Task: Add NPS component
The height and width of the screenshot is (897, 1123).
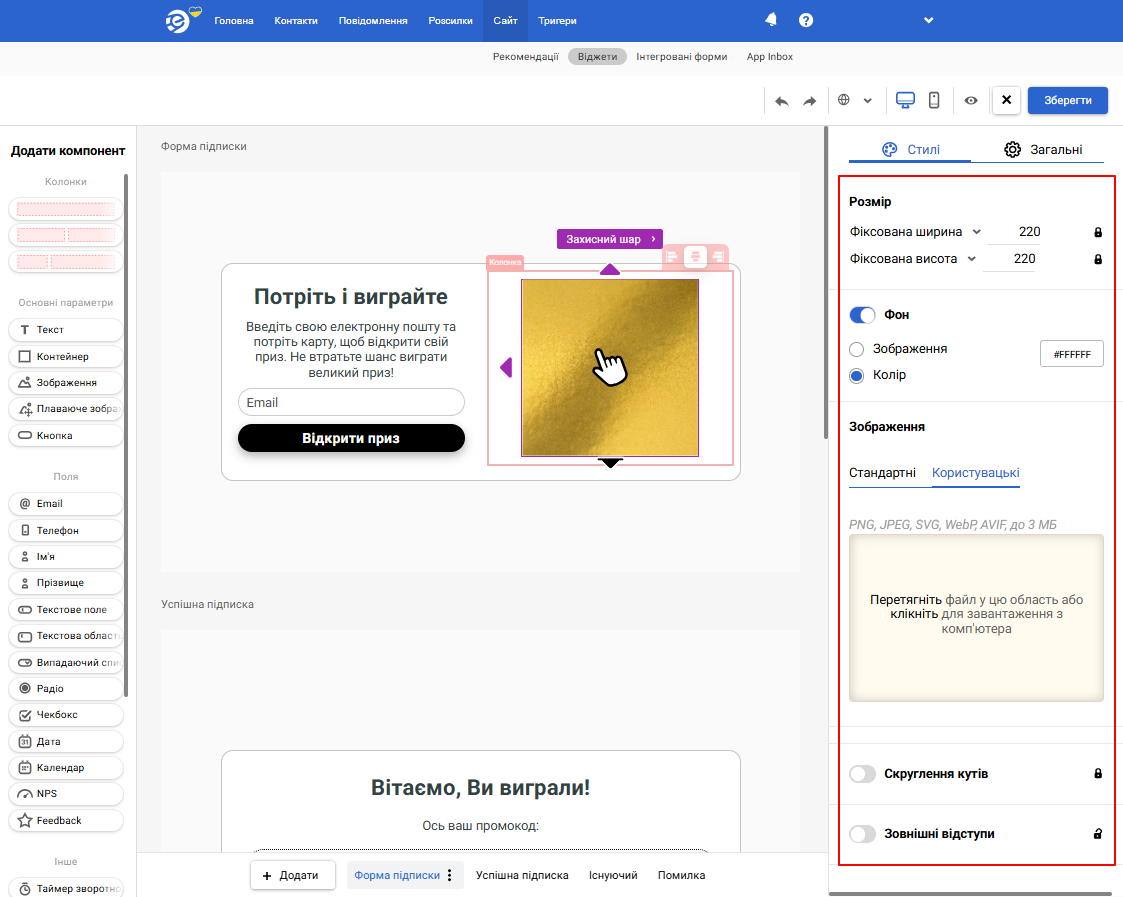Action: click(x=66, y=794)
